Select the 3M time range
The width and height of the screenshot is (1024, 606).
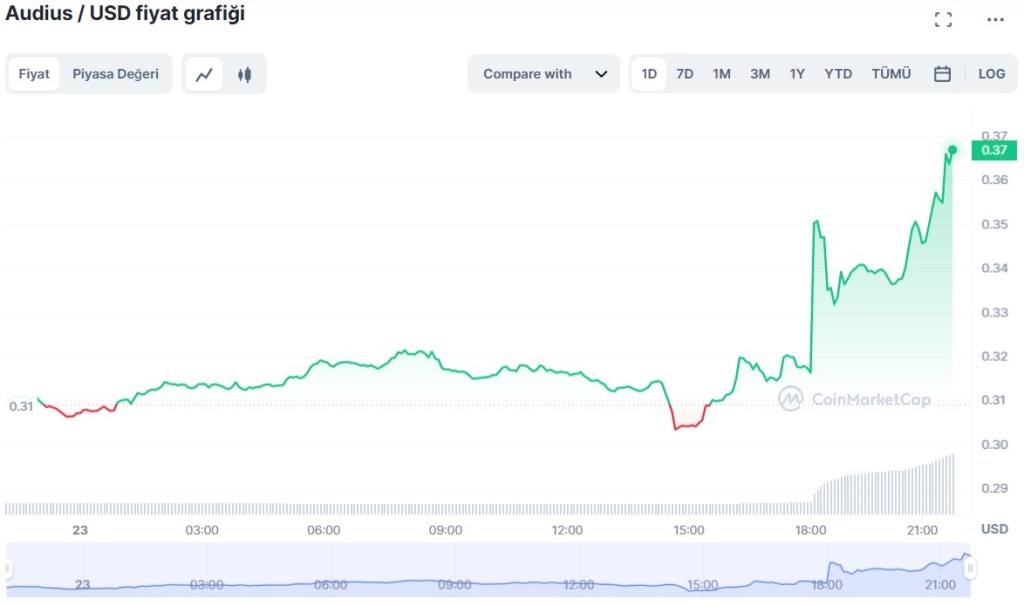point(760,74)
